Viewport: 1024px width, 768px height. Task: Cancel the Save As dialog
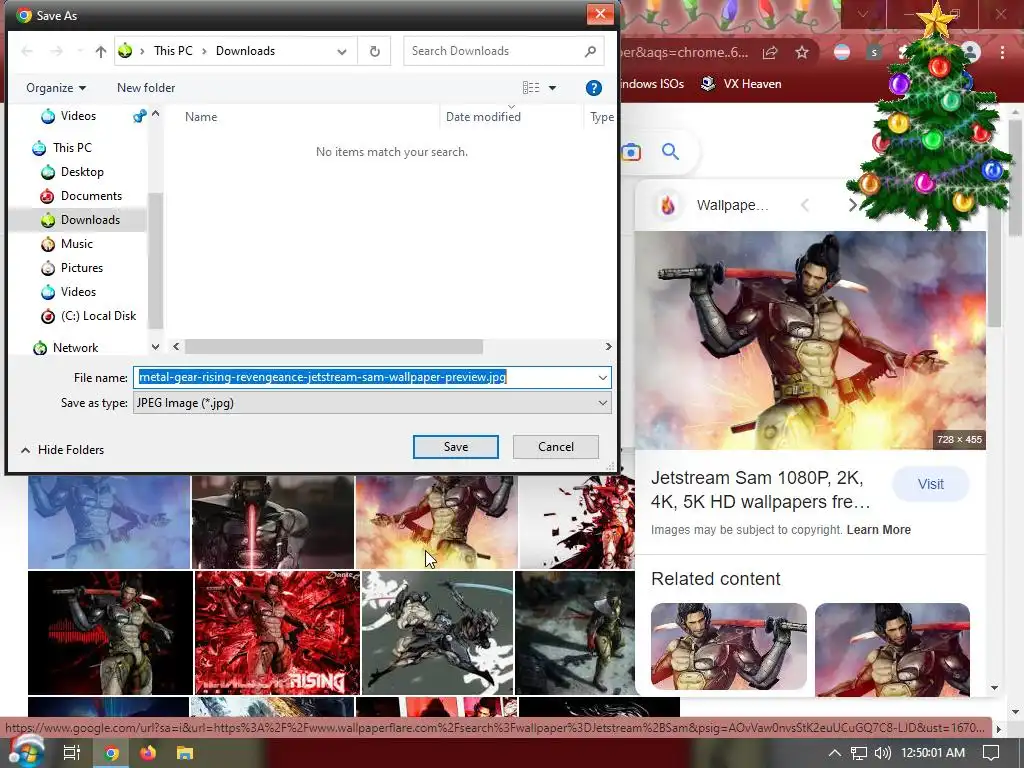click(556, 447)
